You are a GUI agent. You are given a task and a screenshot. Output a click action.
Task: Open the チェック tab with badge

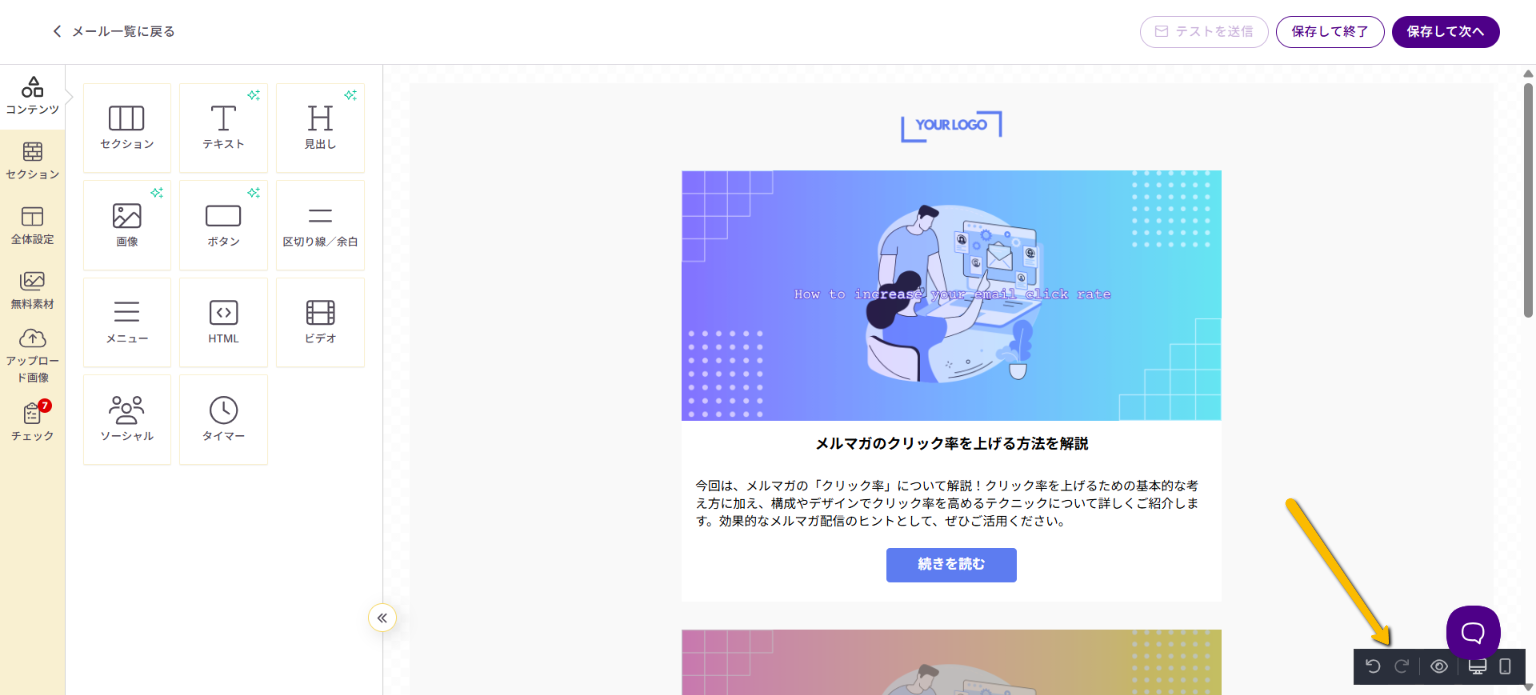coord(33,422)
